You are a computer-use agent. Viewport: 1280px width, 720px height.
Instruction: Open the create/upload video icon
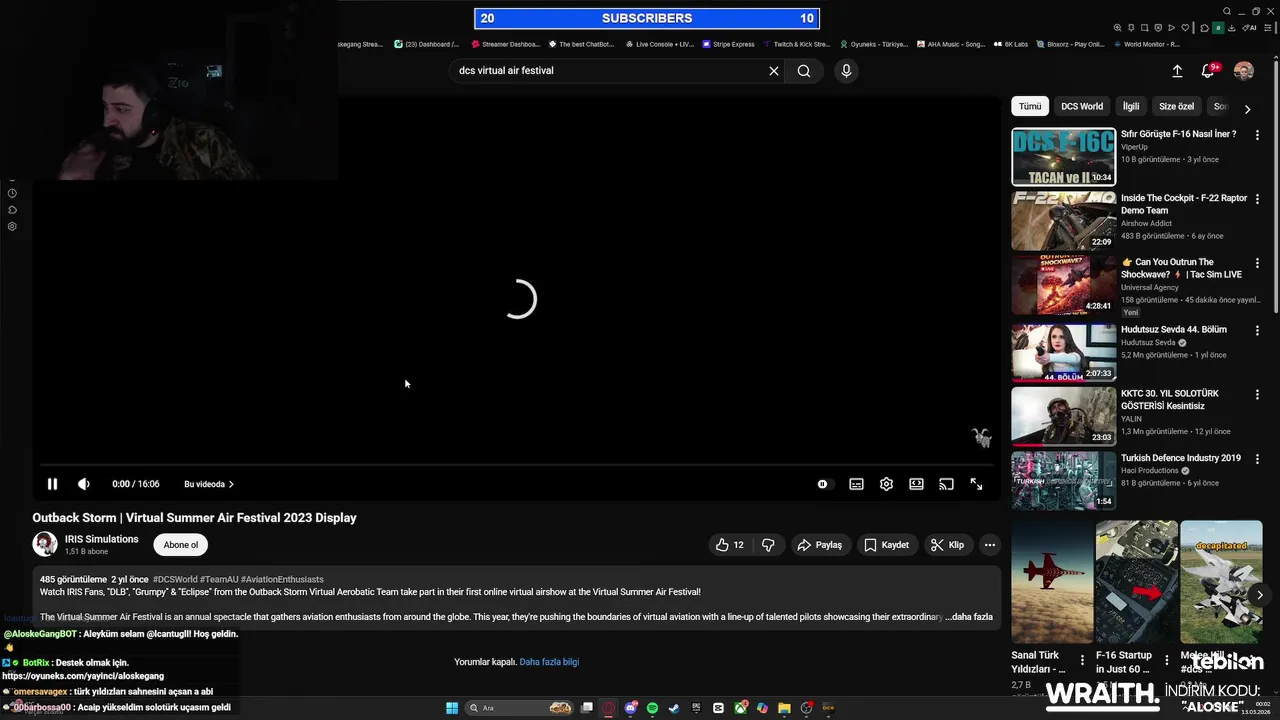[x=1177, y=71]
